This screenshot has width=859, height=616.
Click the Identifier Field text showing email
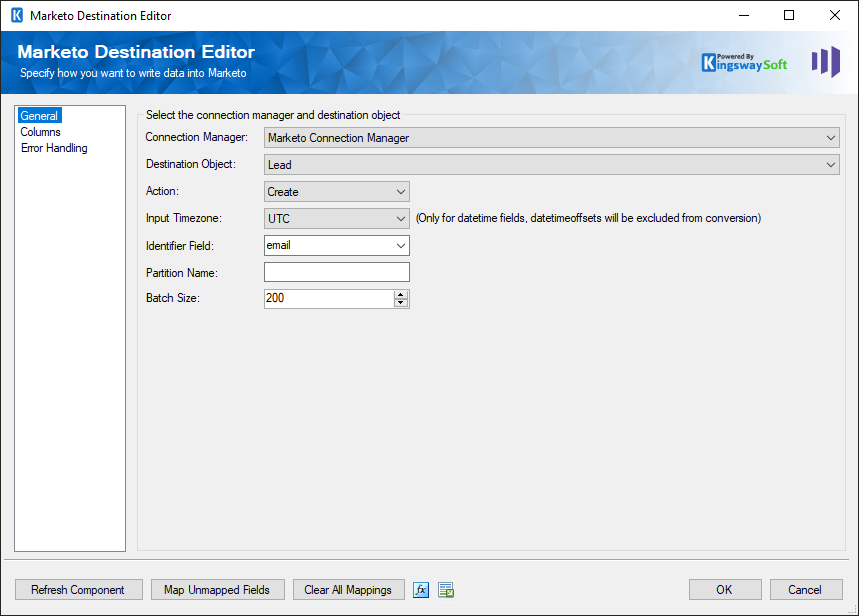278,246
